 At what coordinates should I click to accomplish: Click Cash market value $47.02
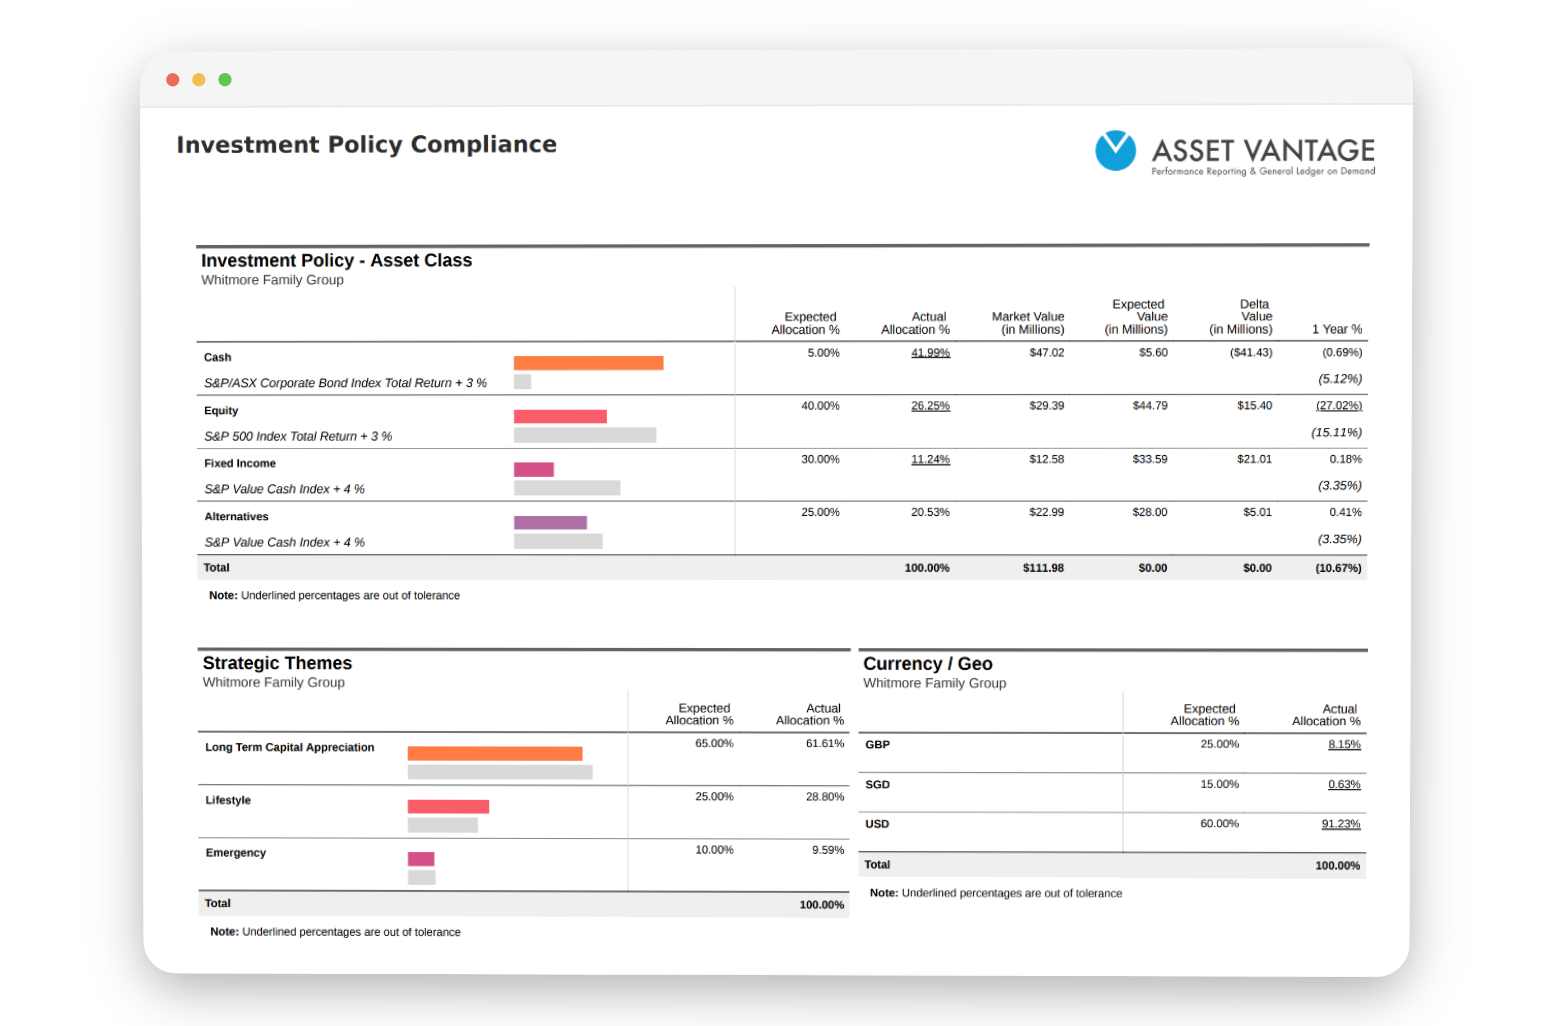click(1046, 353)
